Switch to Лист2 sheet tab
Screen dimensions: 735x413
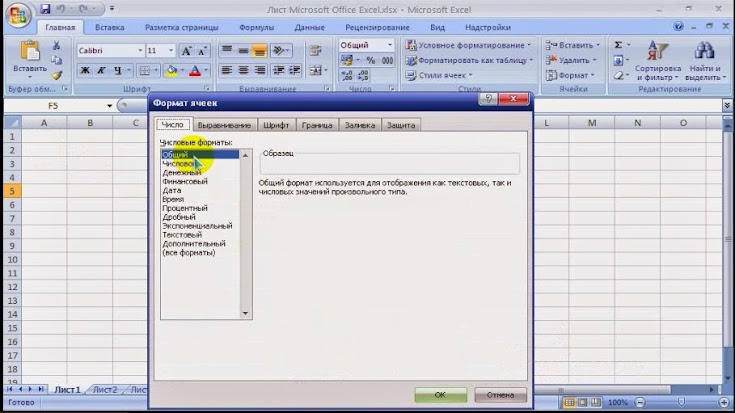(105, 390)
